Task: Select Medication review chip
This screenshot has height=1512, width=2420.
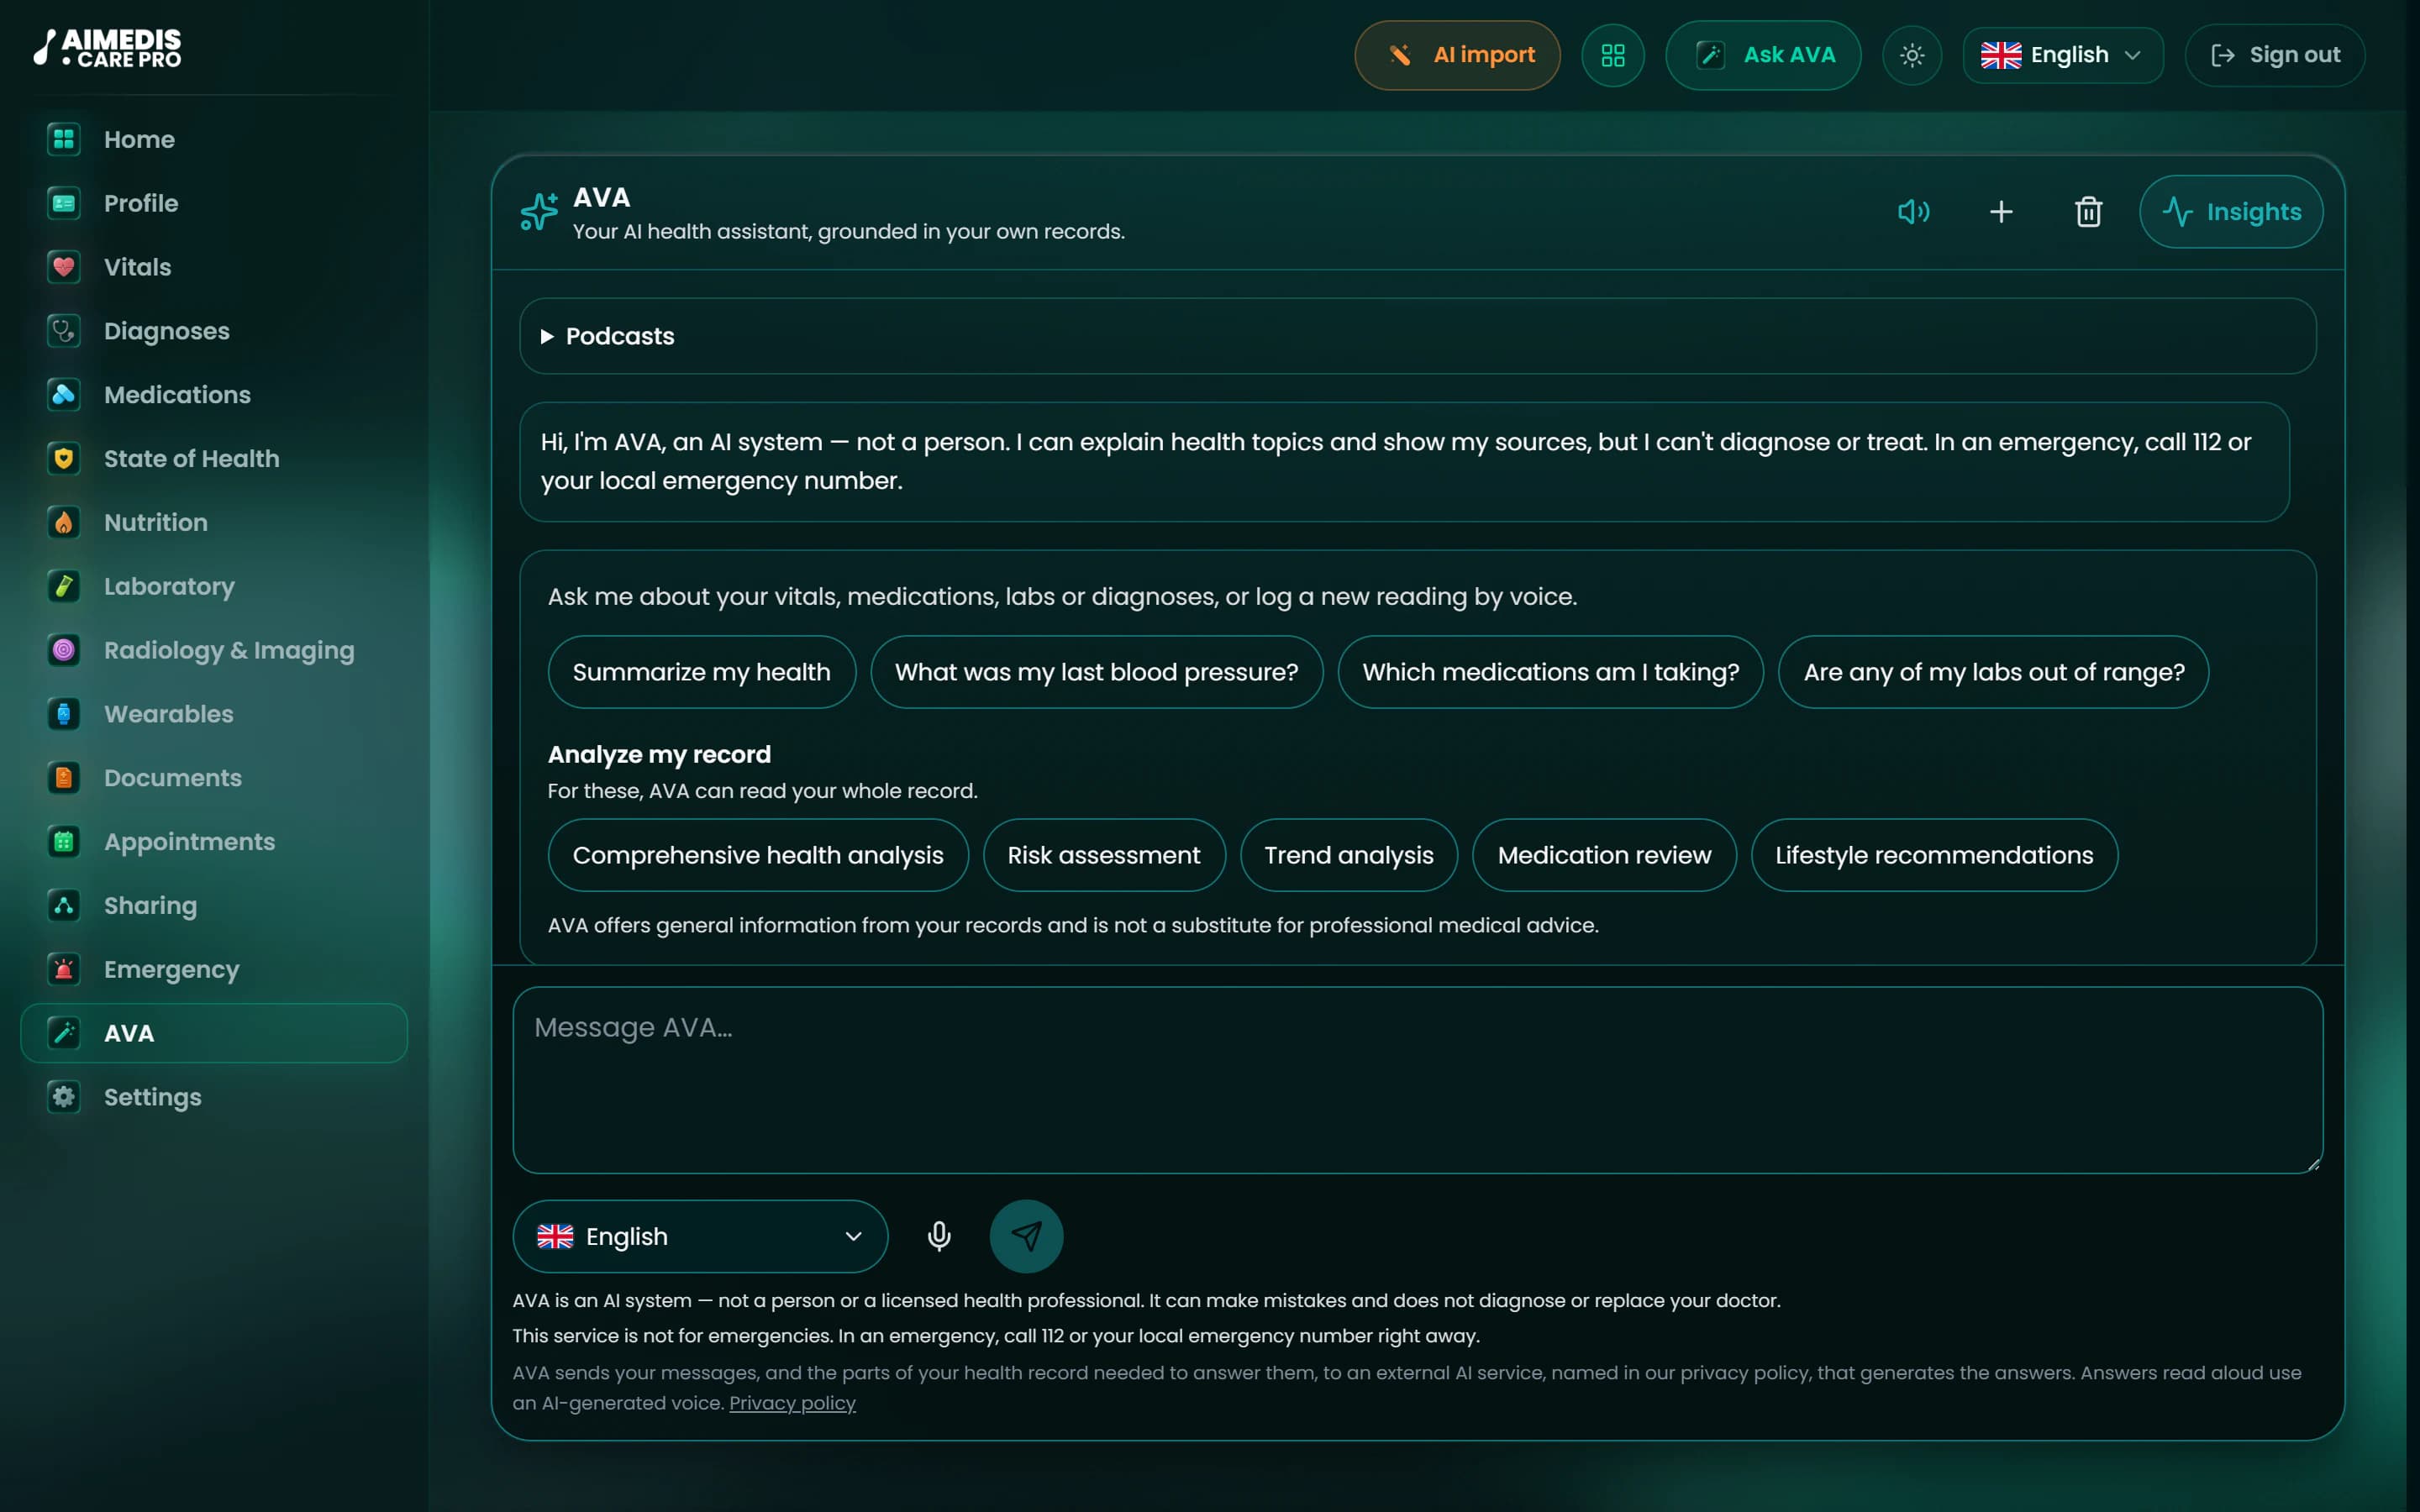Action: click(1604, 855)
